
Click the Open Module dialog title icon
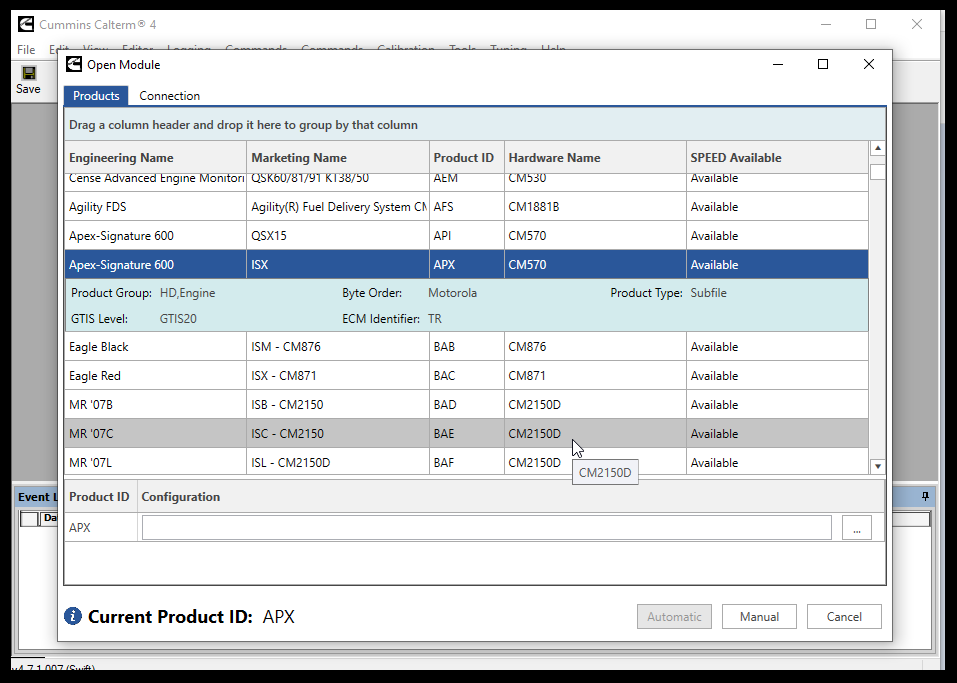tap(74, 65)
